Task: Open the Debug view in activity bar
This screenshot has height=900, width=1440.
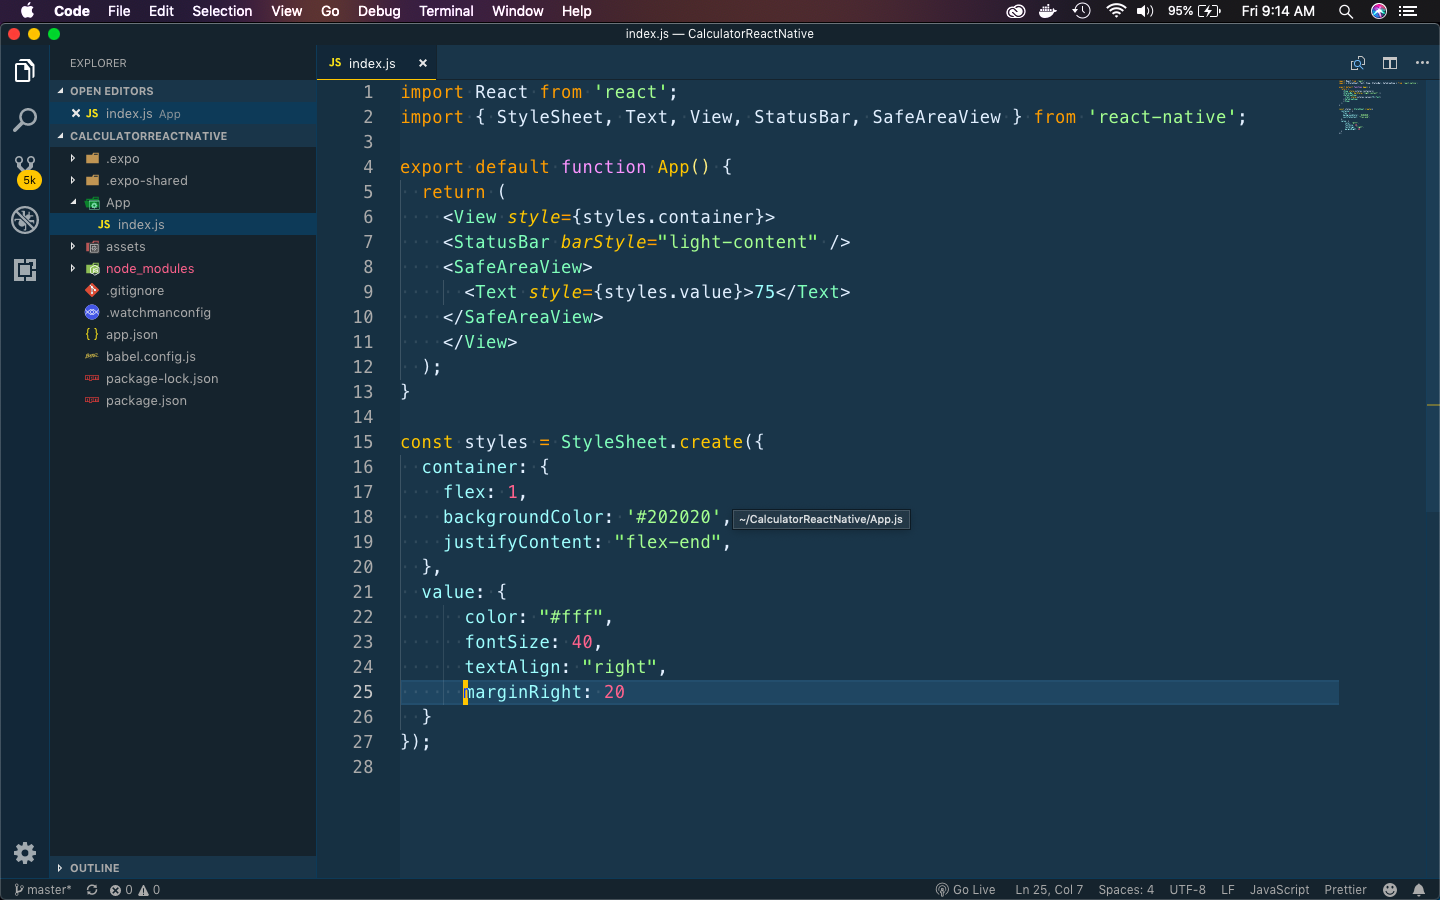Action: click(x=25, y=220)
